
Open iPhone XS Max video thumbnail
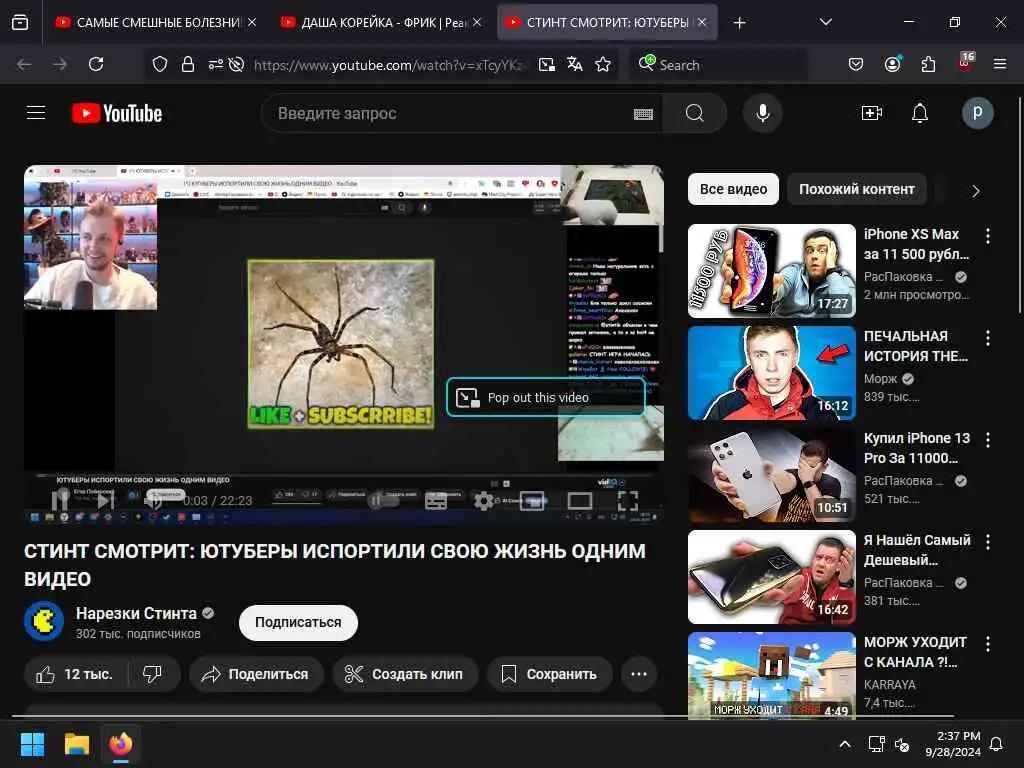click(x=771, y=271)
